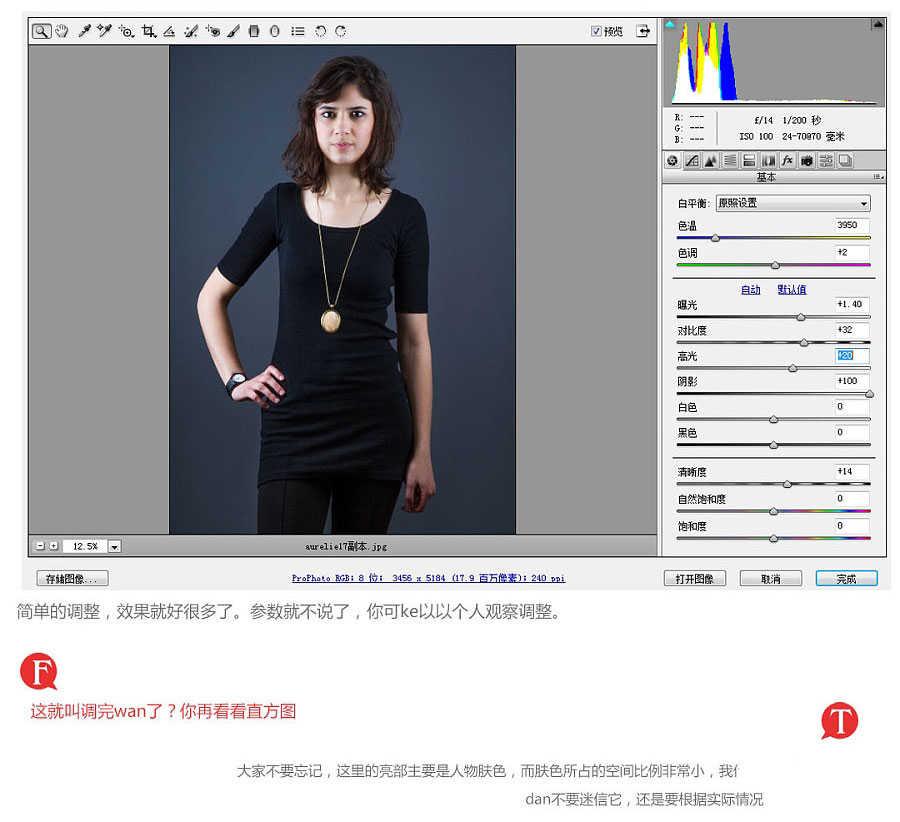
Task: Rotate image clockwise
Action: click(341, 31)
